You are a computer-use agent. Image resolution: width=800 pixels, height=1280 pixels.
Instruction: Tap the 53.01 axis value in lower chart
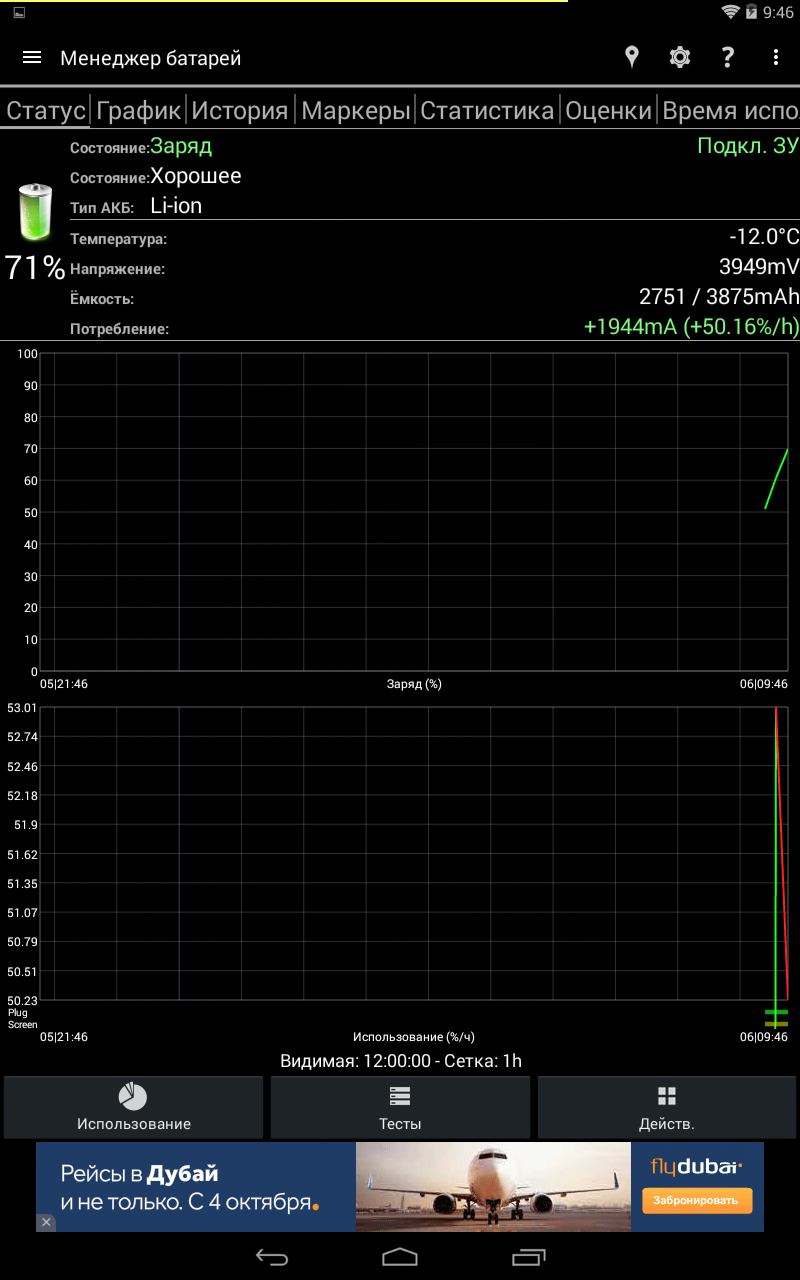pos(22,708)
